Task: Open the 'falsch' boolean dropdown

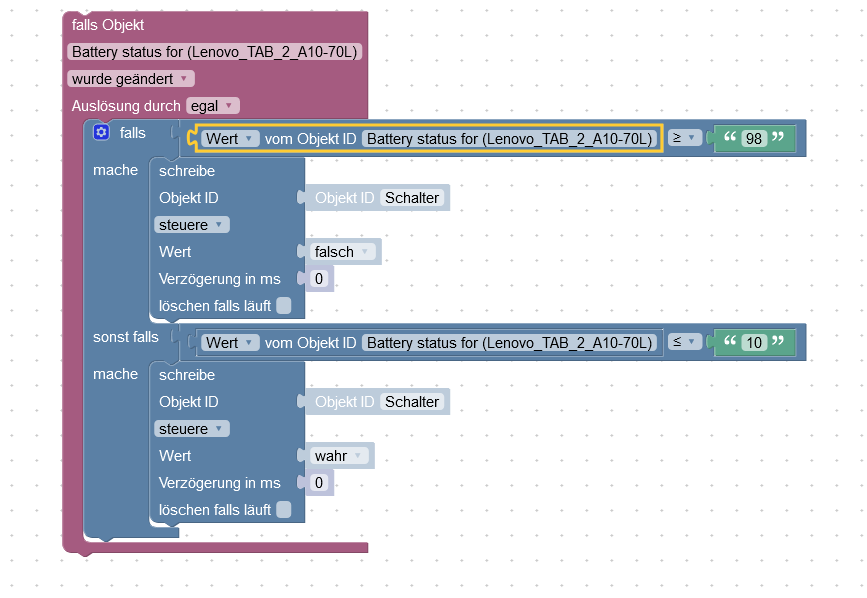Action: [x=342, y=252]
